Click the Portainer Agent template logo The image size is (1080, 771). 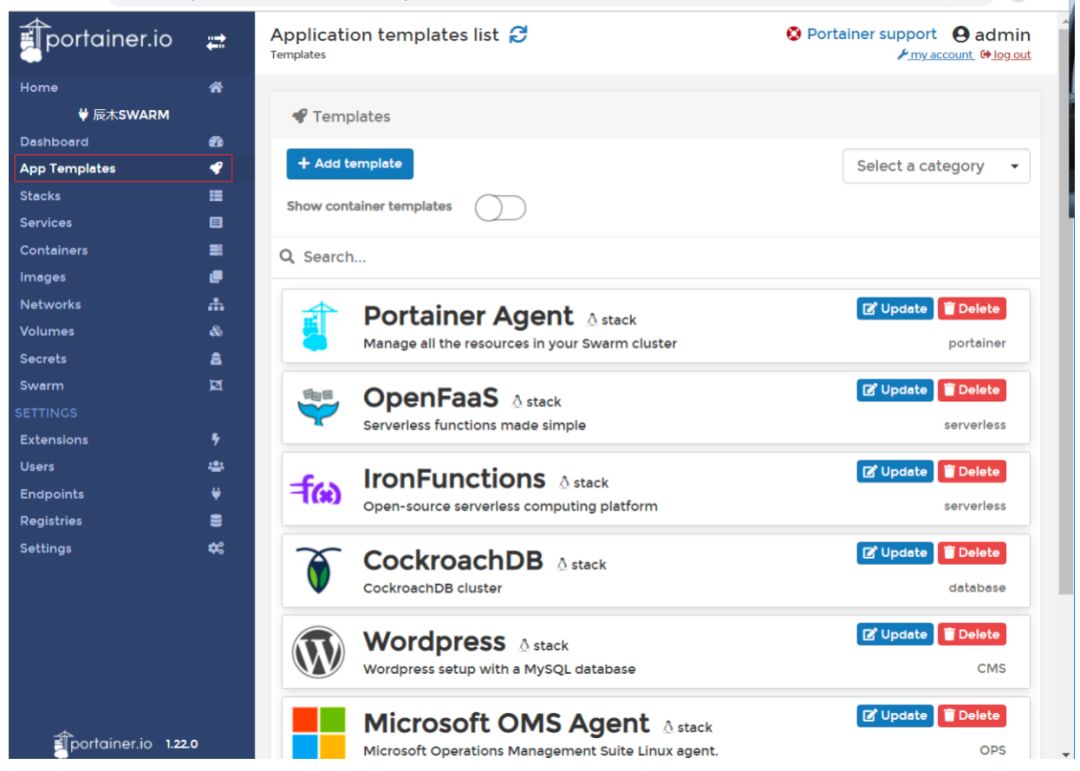click(x=319, y=326)
